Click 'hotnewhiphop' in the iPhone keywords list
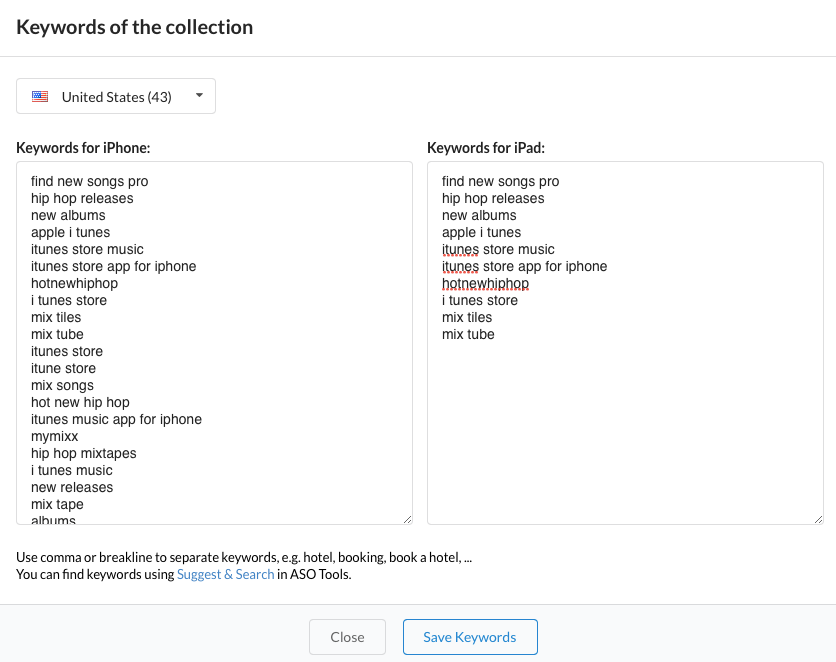 pyautogui.click(x=74, y=283)
